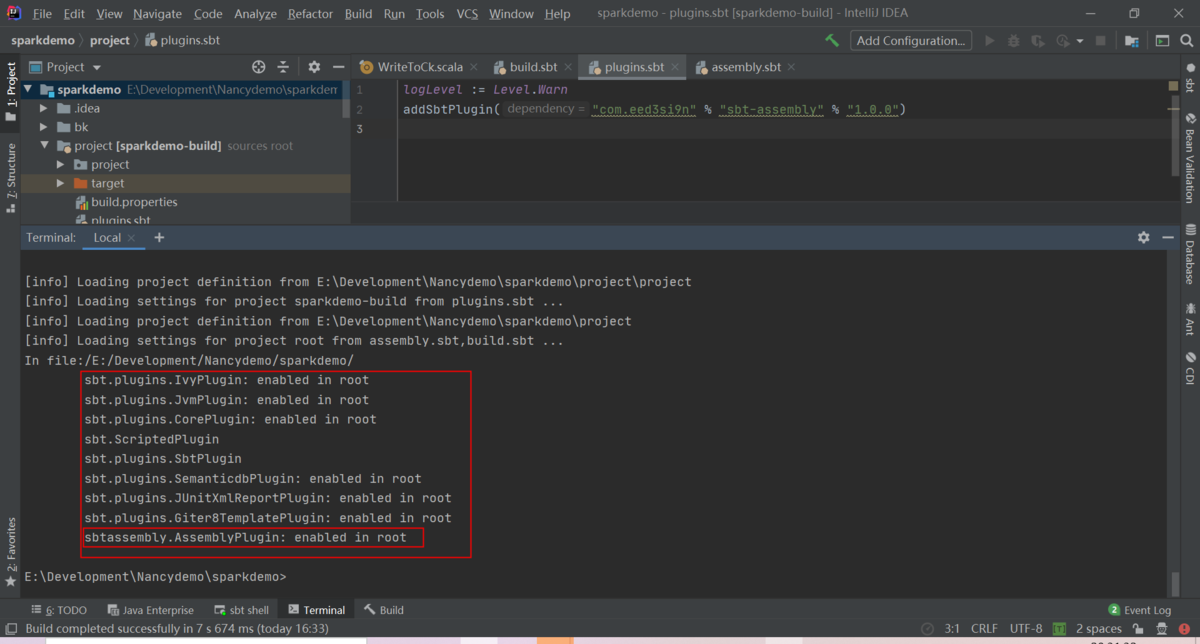The width and height of the screenshot is (1200, 644).
Task: Click 2 spaces indent setting in status bar
Action: (1098, 629)
